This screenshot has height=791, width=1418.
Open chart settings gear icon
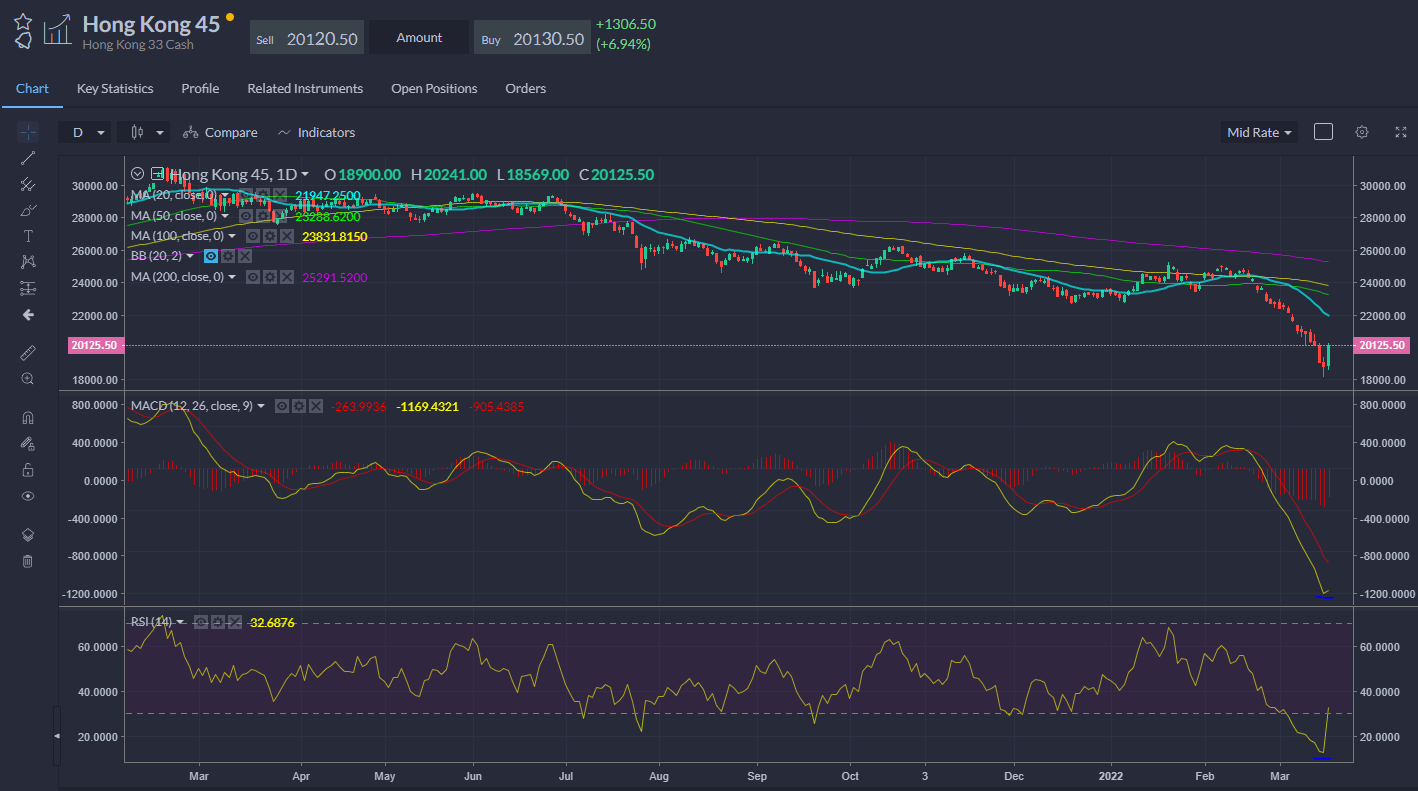pos(1361,132)
